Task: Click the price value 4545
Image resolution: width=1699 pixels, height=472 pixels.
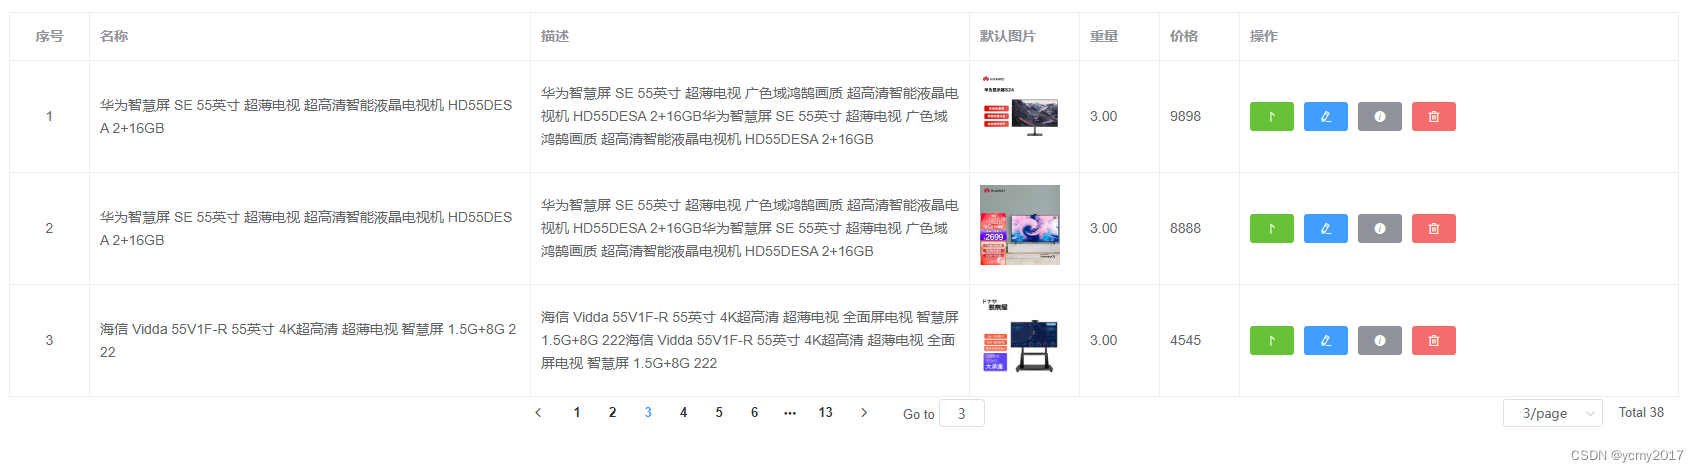Action: 1185,341
